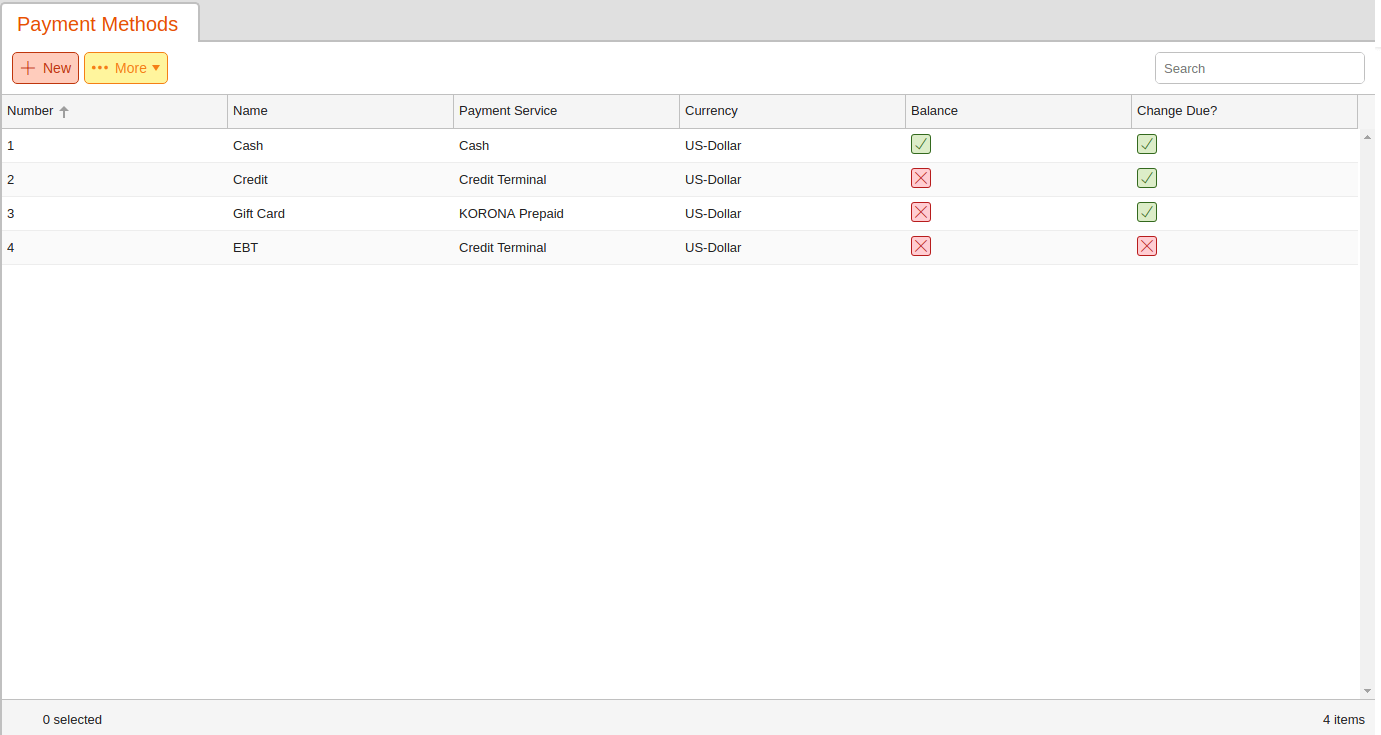
Task: Sort by the Number column header
Action: click(114, 111)
